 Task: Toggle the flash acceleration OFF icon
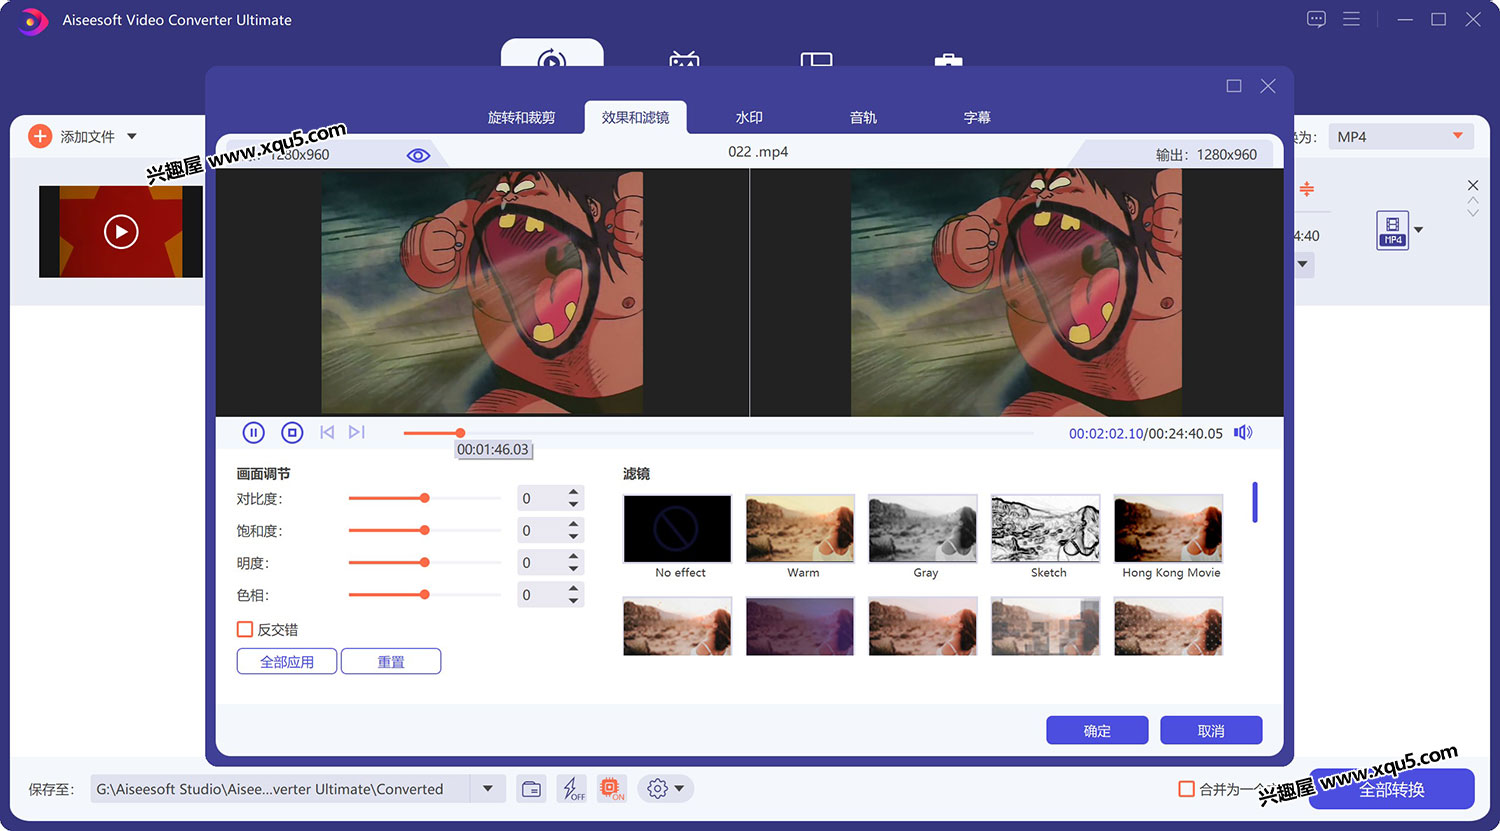[x=572, y=789]
